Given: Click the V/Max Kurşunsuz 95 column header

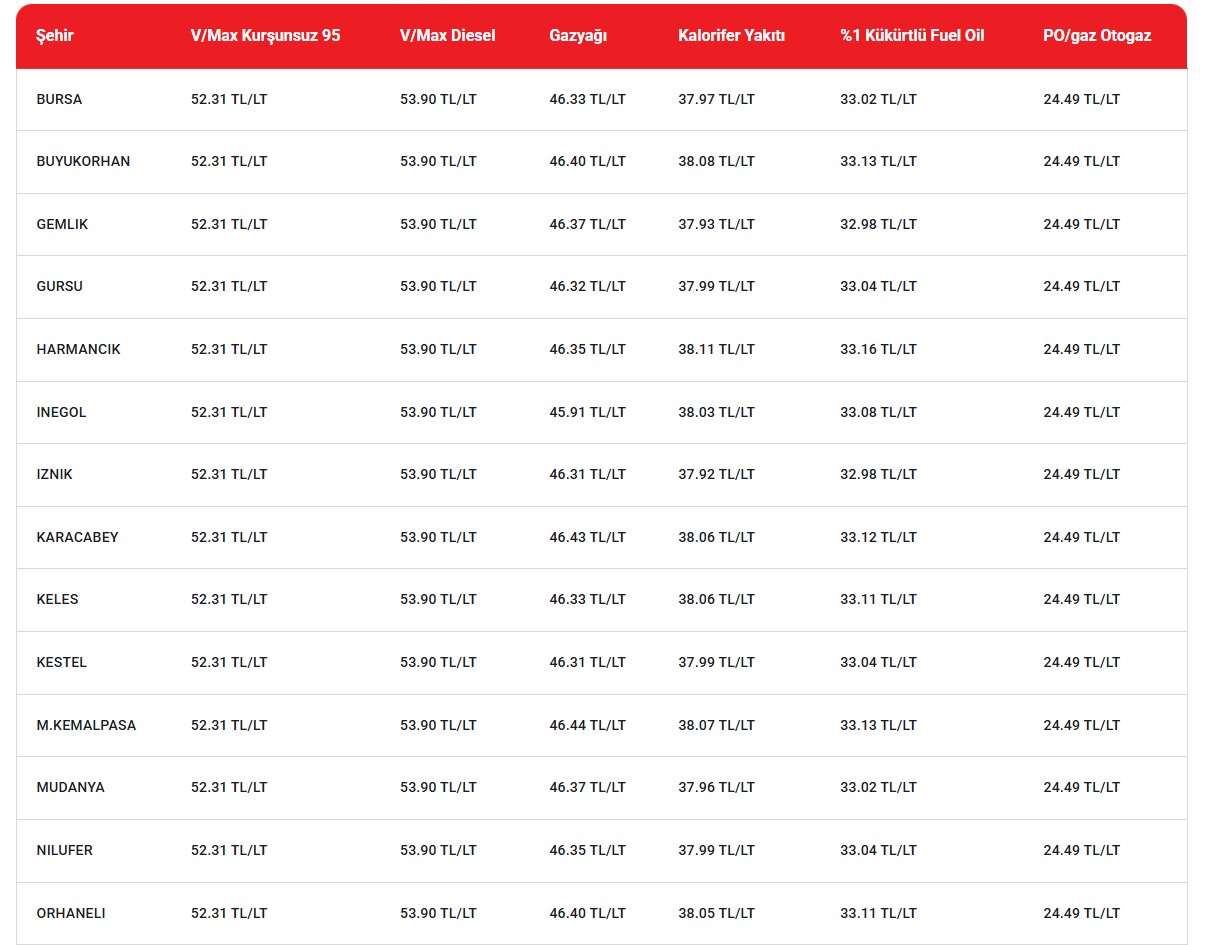Looking at the screenshot, I should pos(266,36).
